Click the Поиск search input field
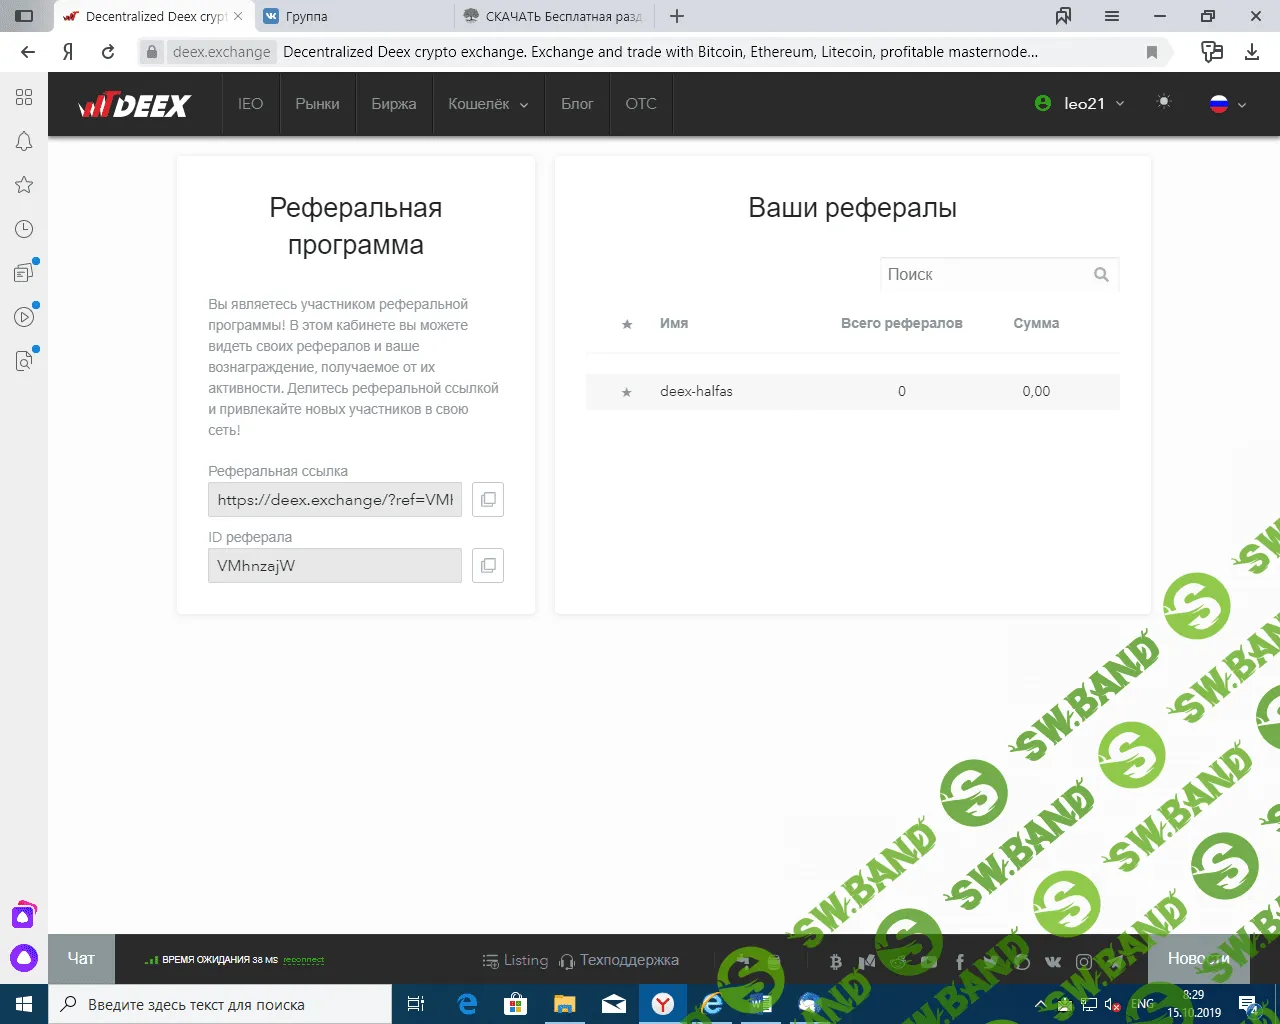 [x=985, y=275]
